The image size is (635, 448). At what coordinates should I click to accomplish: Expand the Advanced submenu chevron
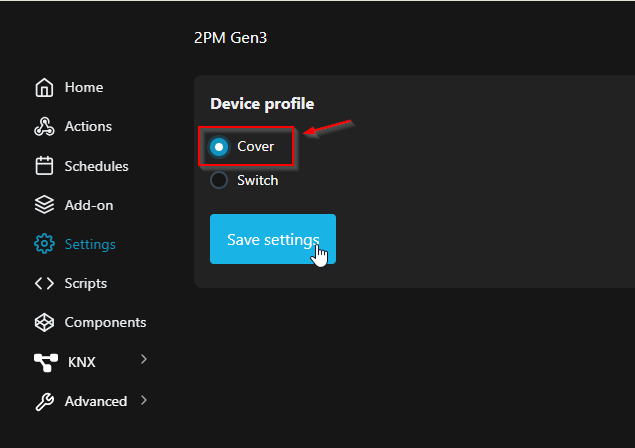(x=143, y=400)
